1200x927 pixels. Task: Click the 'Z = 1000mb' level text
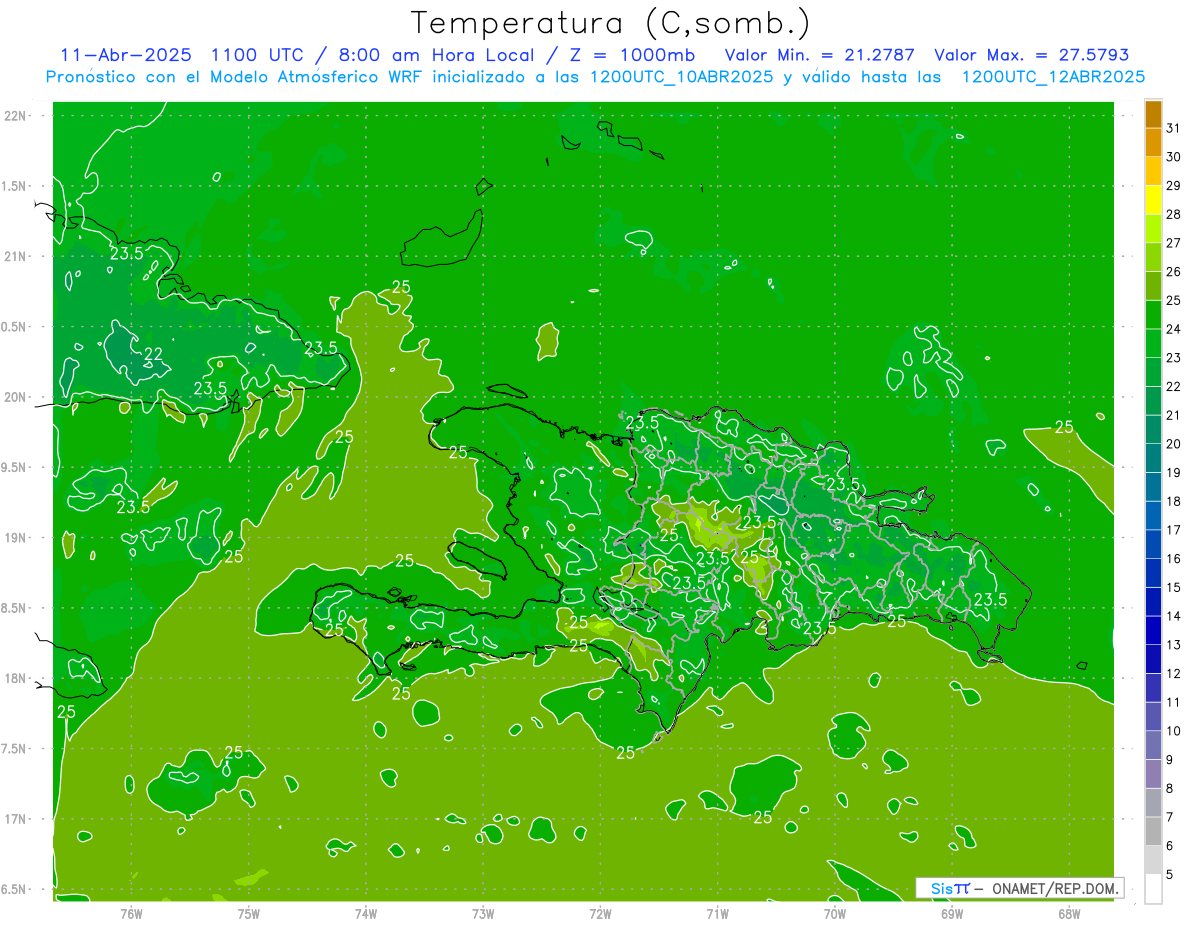(x=631, y=55)
